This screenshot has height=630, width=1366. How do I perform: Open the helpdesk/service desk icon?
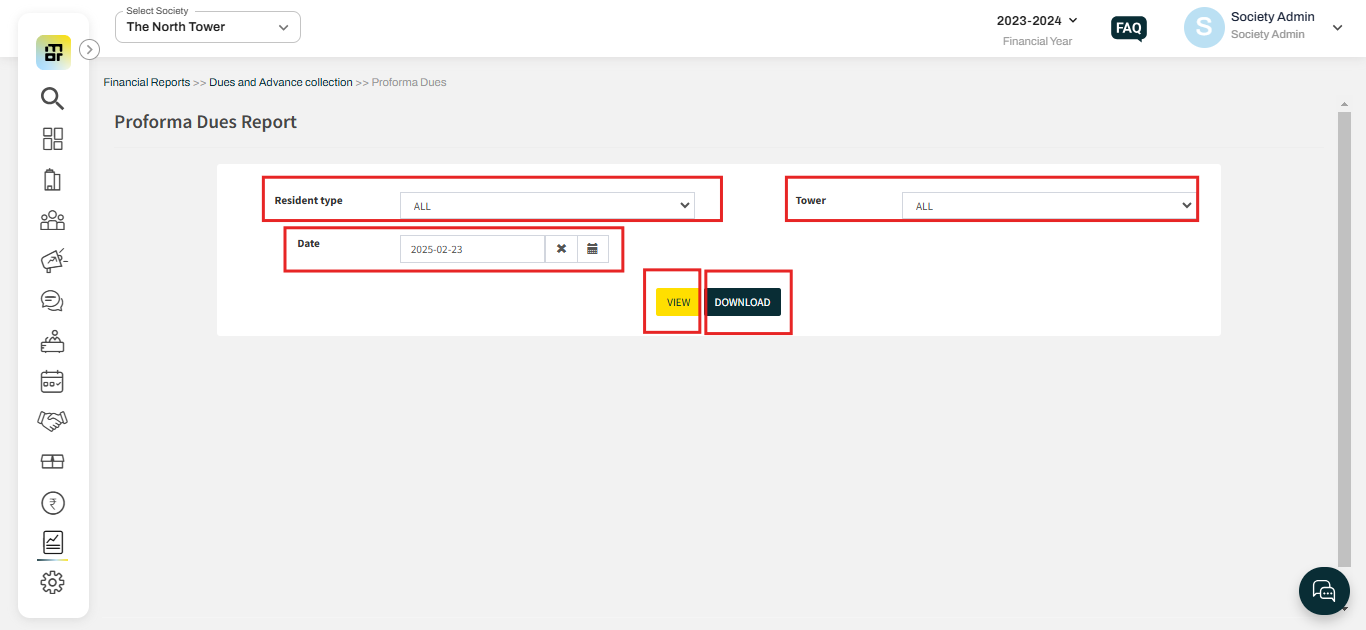click(52, 341)
